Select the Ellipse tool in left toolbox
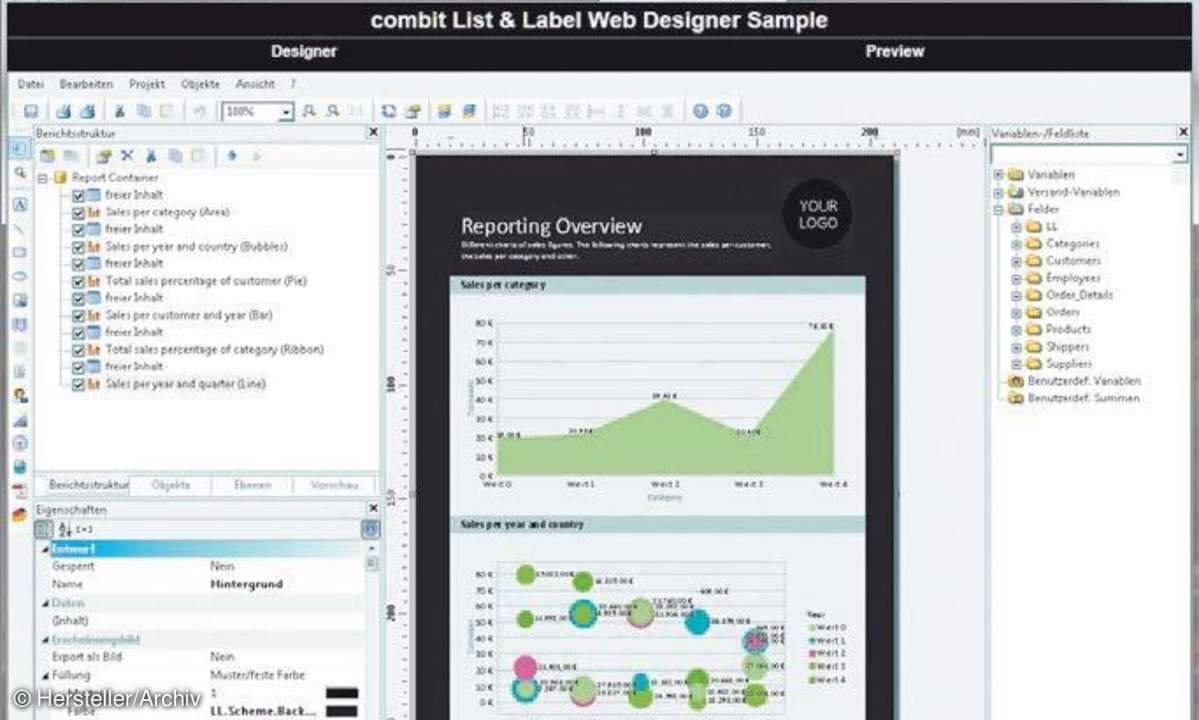The height and width of the screenshot is (720, 1199). click(20, 276)
